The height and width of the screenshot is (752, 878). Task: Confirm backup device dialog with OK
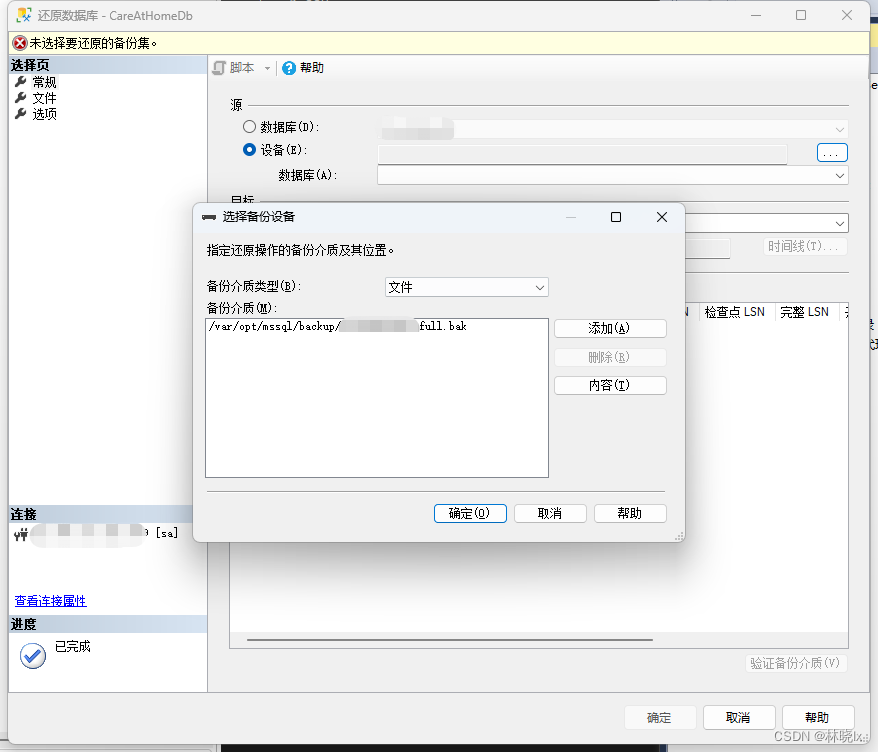[470, 513]
